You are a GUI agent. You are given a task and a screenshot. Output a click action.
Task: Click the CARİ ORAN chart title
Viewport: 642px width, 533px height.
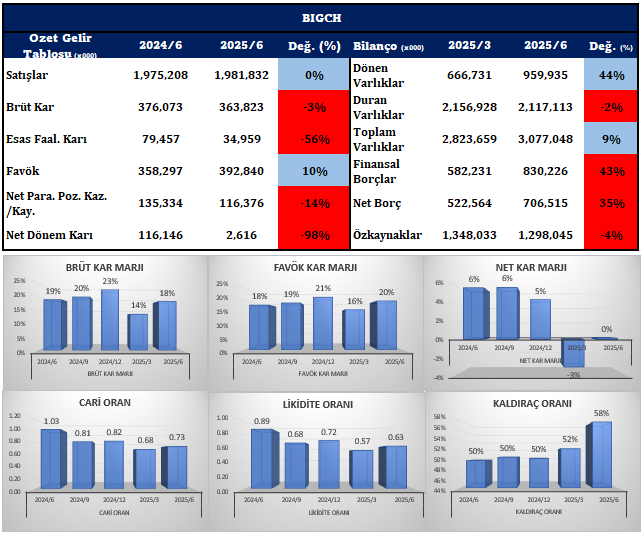[x=105, y=402]
